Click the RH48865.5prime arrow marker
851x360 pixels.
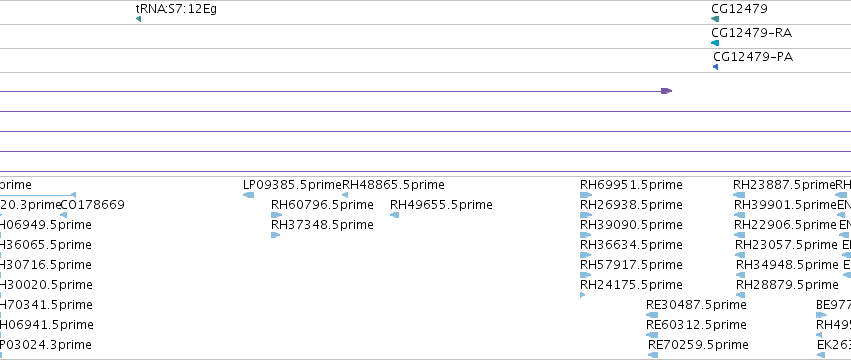pyautogui.click(x=345, y=195)
